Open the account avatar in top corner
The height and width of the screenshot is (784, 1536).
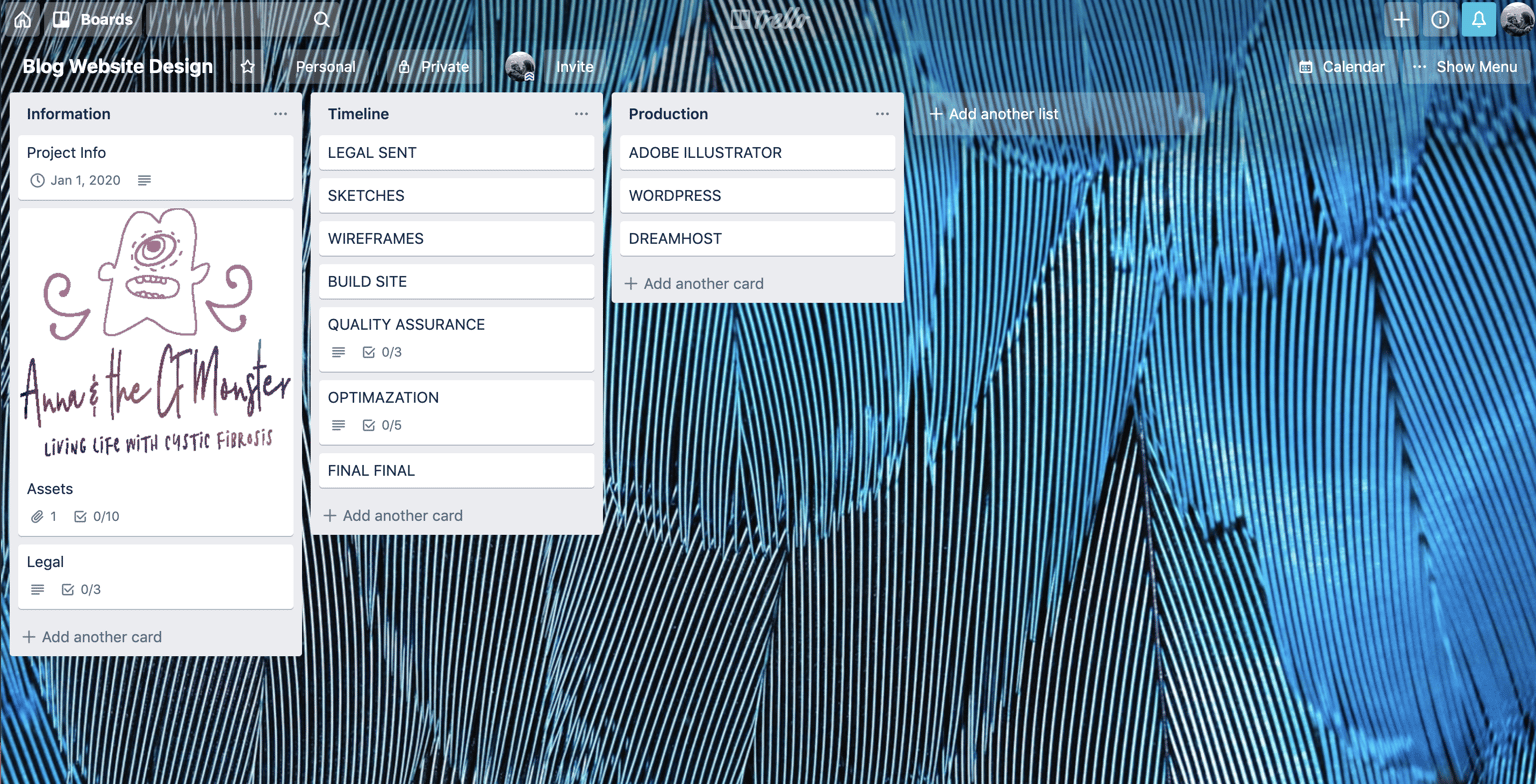pos(1517,19)
